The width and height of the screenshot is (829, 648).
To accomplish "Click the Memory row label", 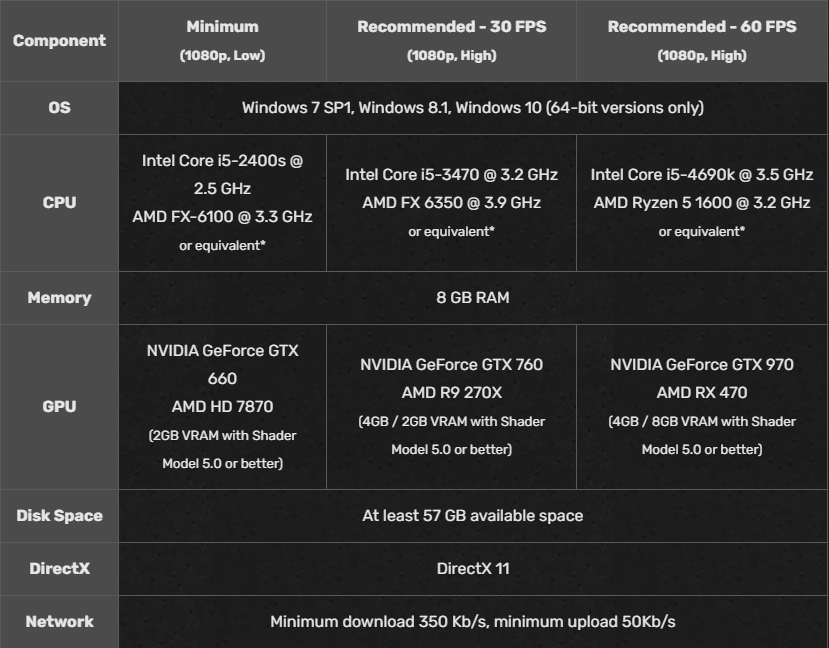I will pyautogui.click(x=59, y=297).
